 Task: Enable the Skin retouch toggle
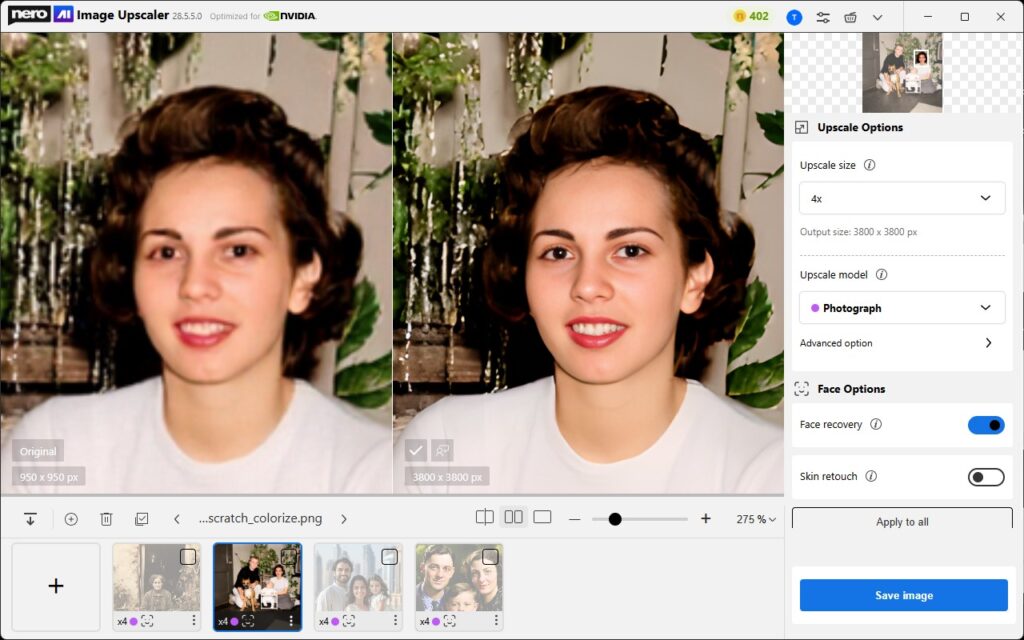coord(985,477)
